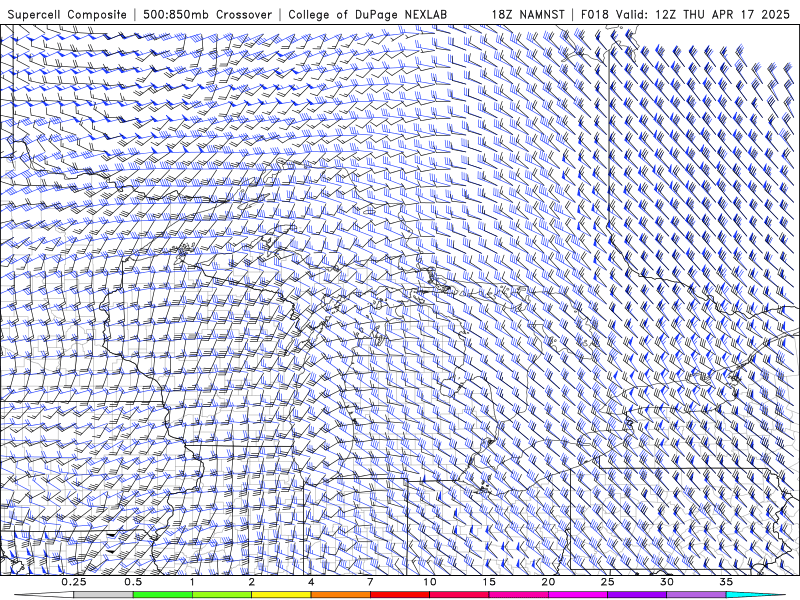Click the red legend swatch between 7 and 10

point(399,595)
